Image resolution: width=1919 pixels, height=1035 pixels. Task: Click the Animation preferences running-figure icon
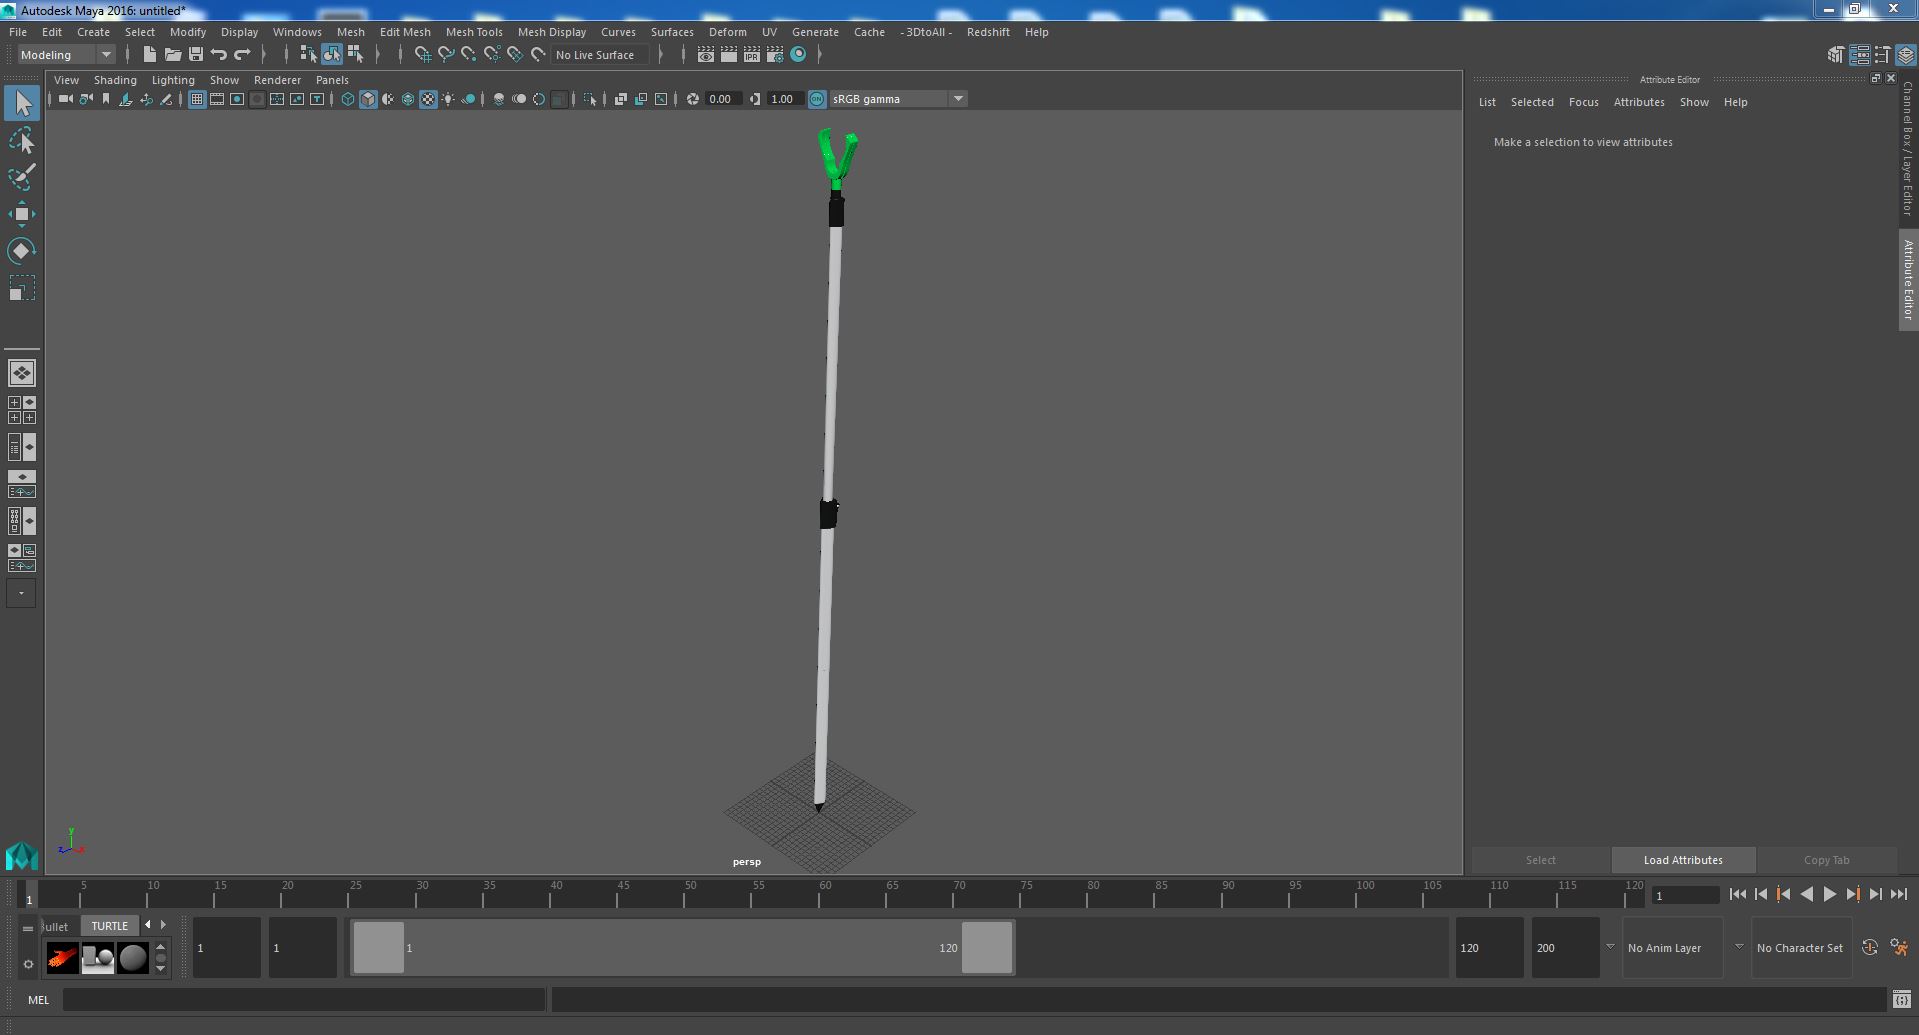(1899, 947)
